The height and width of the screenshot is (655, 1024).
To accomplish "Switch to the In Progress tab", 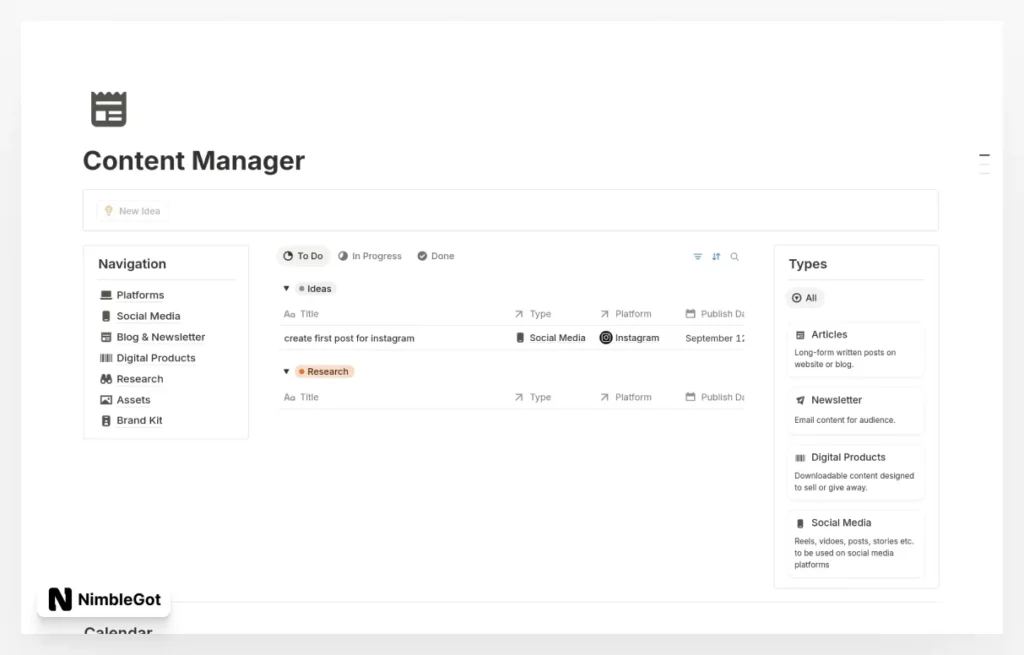I will tap(370, 256).
